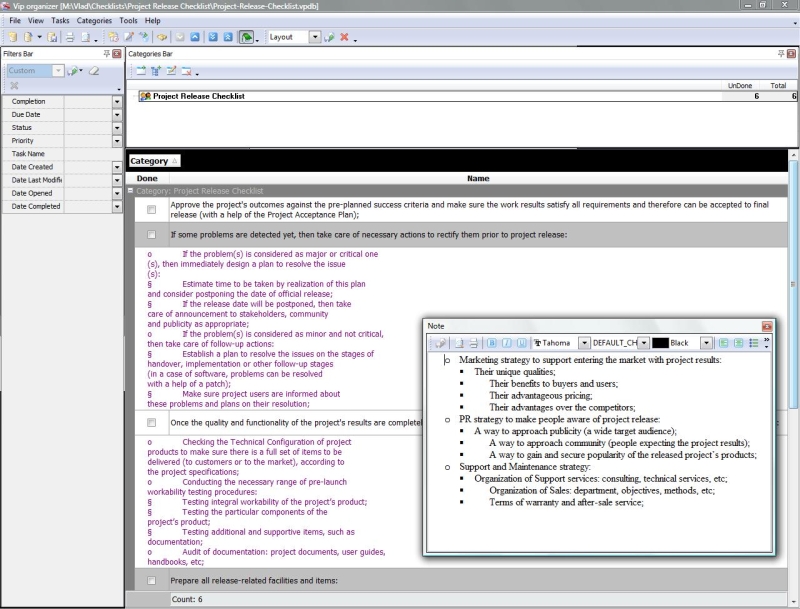The image size is (800, 609).
Task: Open the Layout dropdown in toolbar
Action: pos(315,37)
